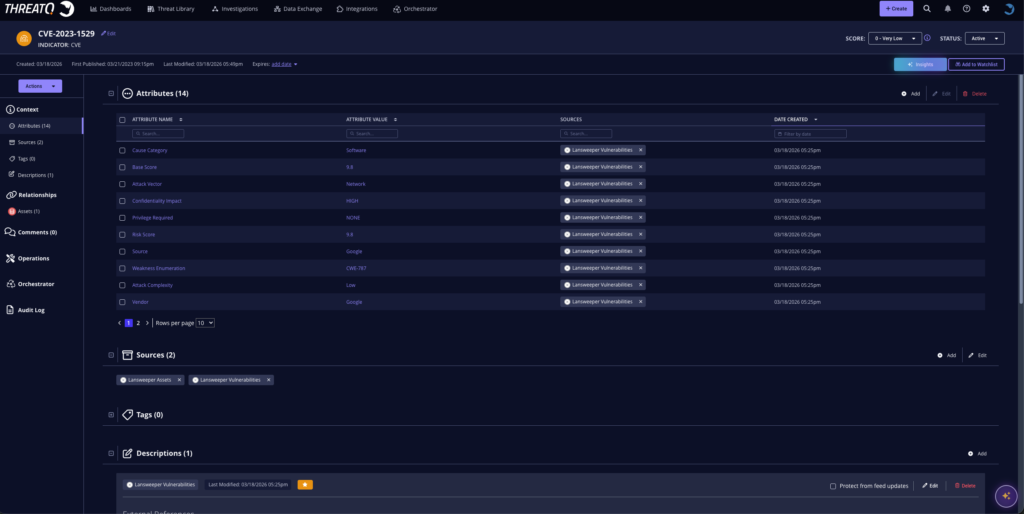
Task: Check the Weakness Enumeration row checkbox
Action: [122, 268]
